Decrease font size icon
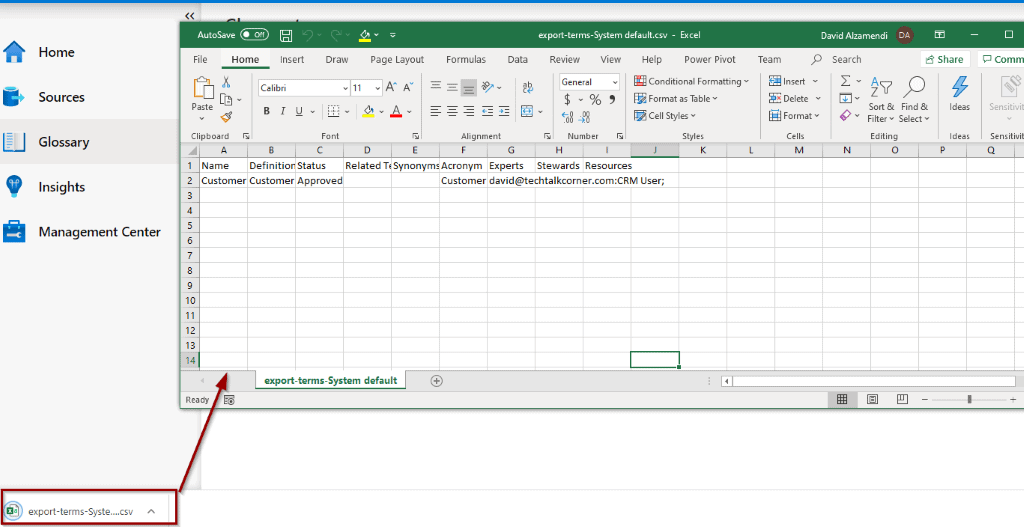Image resolution: width=1024 pixels, height=527 pixels. tap(408, 87)
